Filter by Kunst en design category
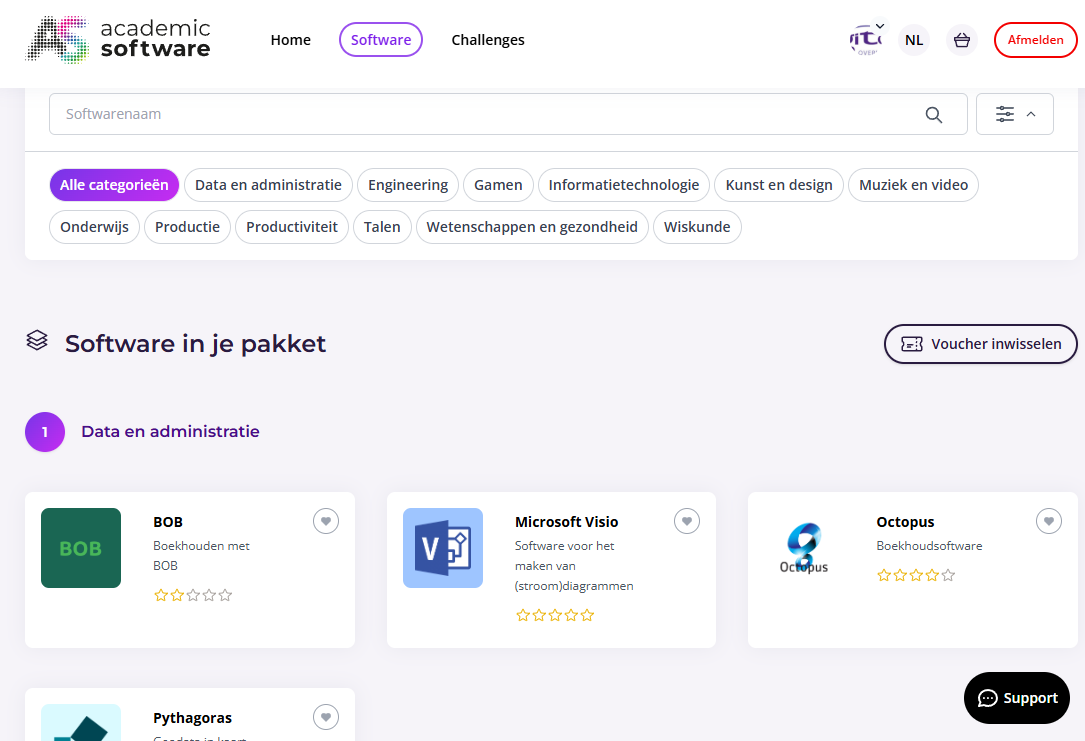Viewport: 1085px width, 741px height. 778,185
